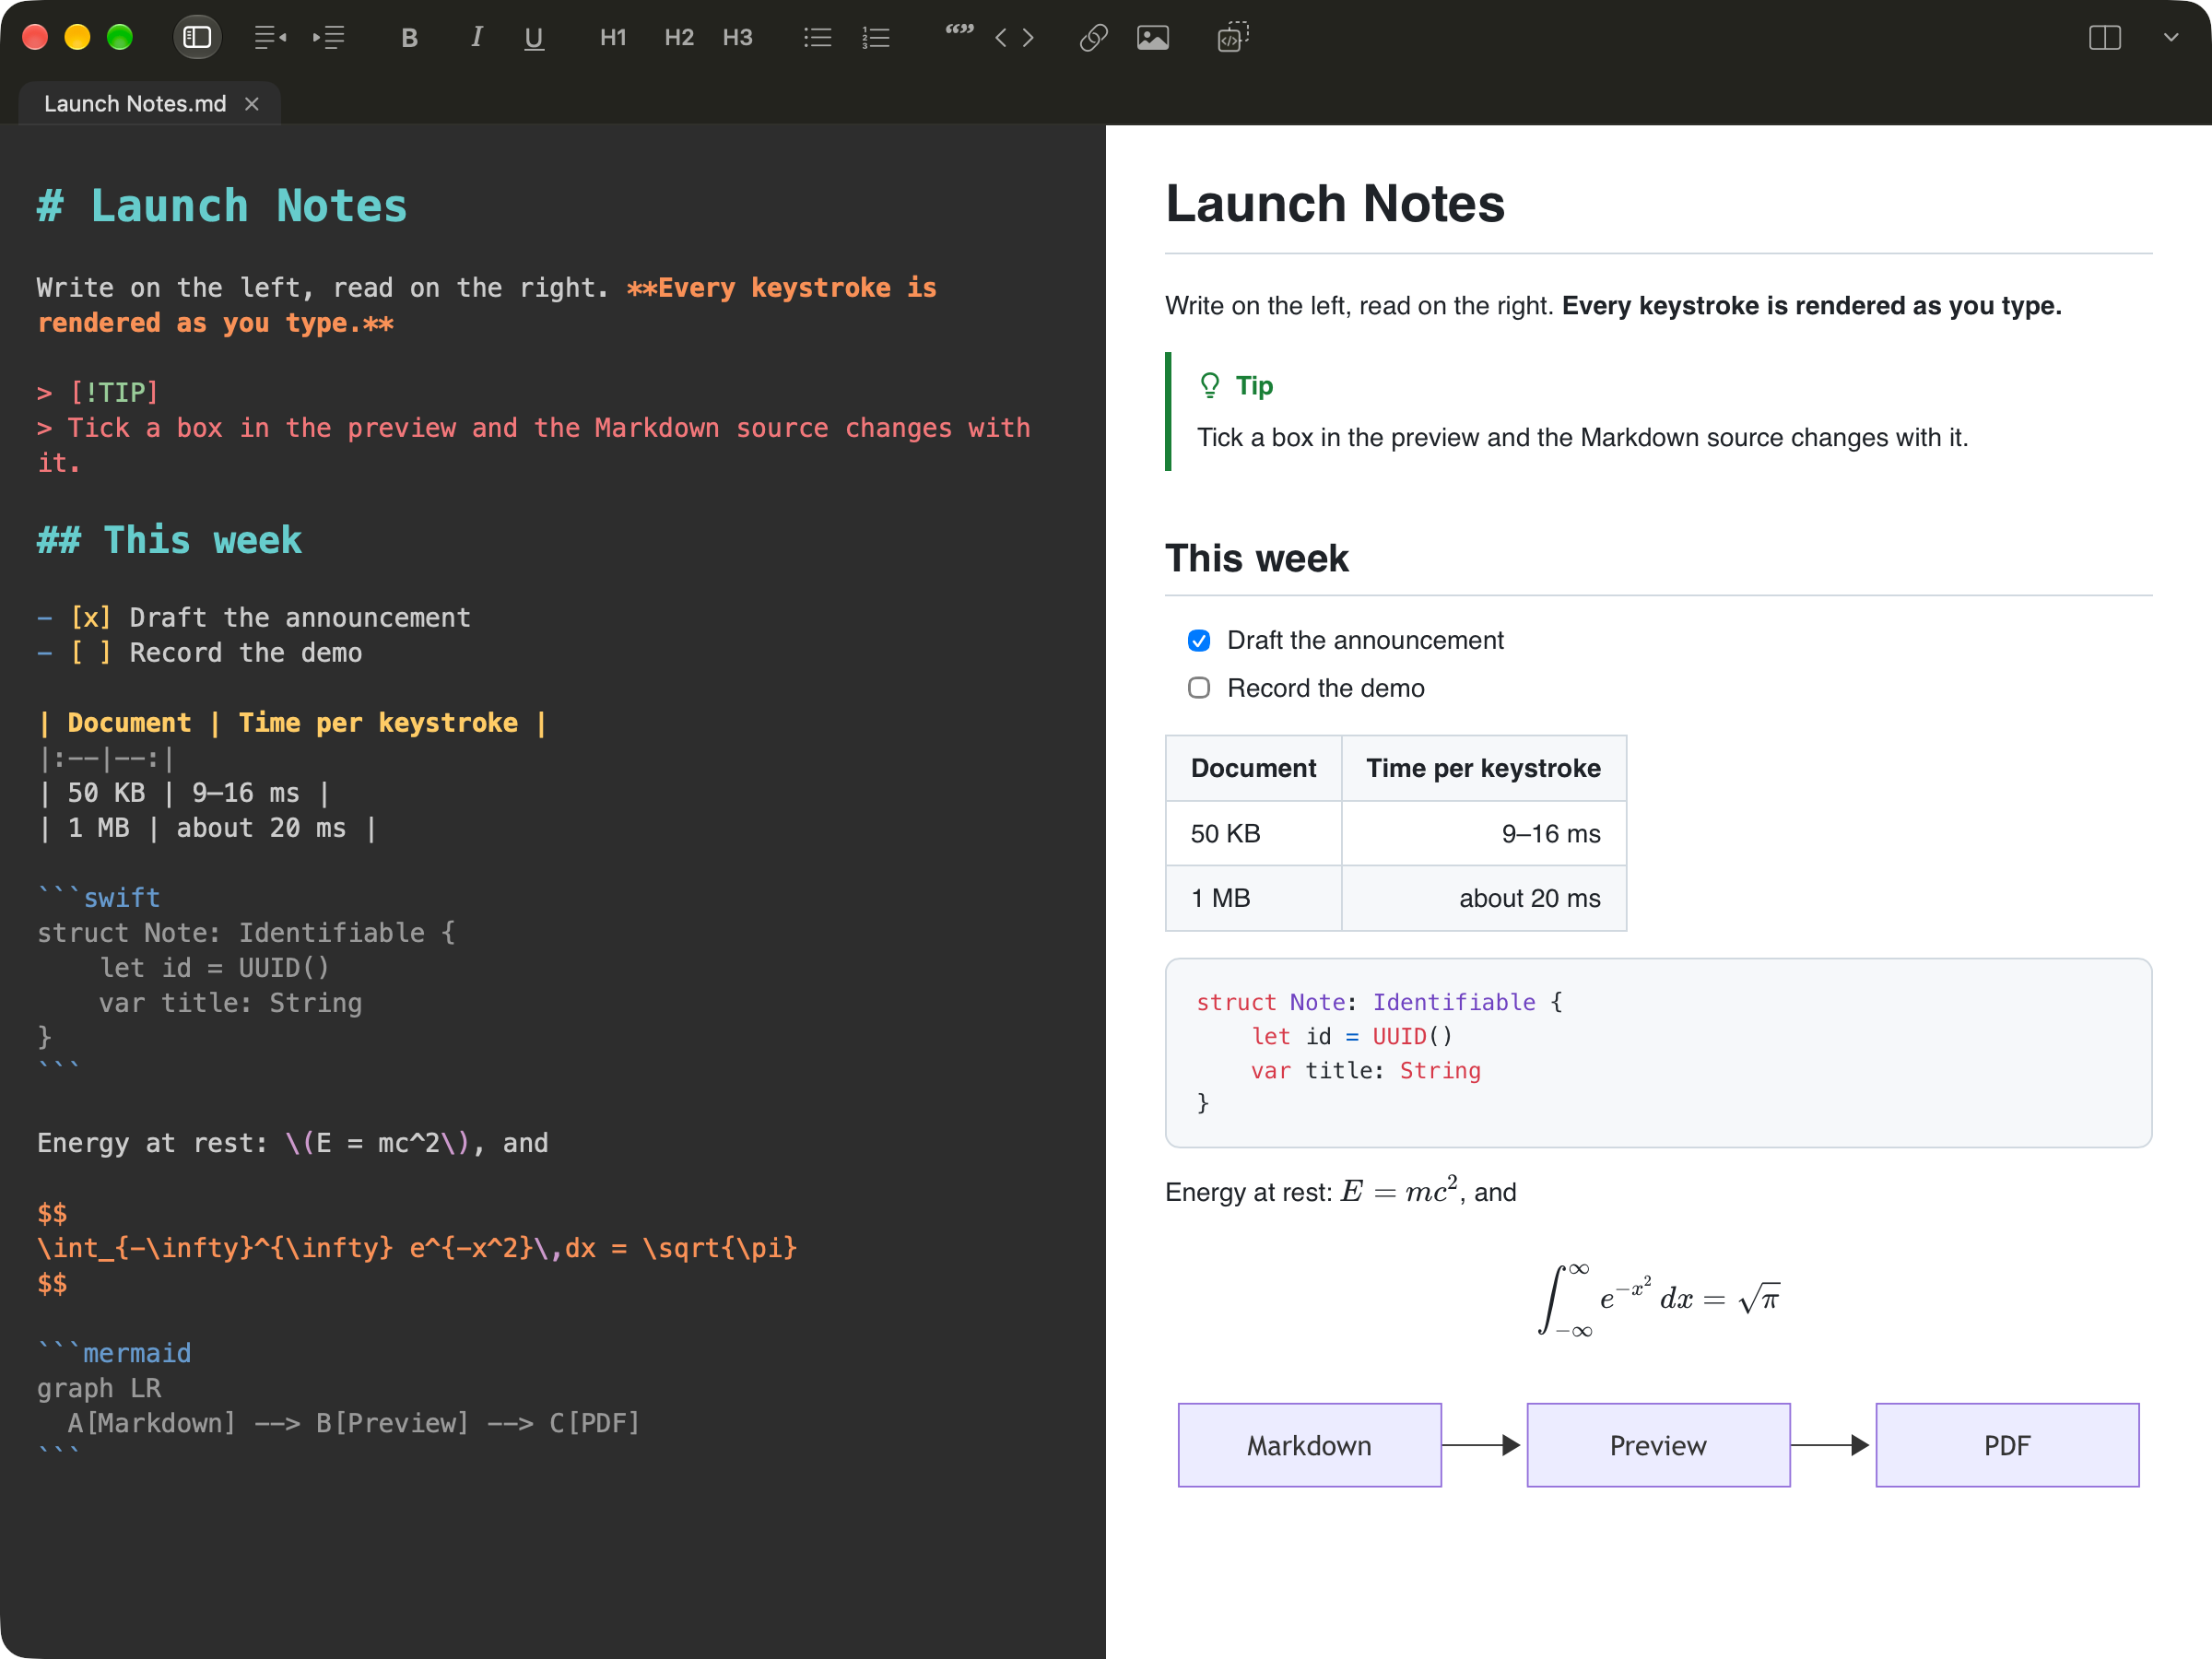This screenshot has width=2212, height=1659.
Task: Click the '```mermaid' fence line in editor
Action: point(114,1352)
